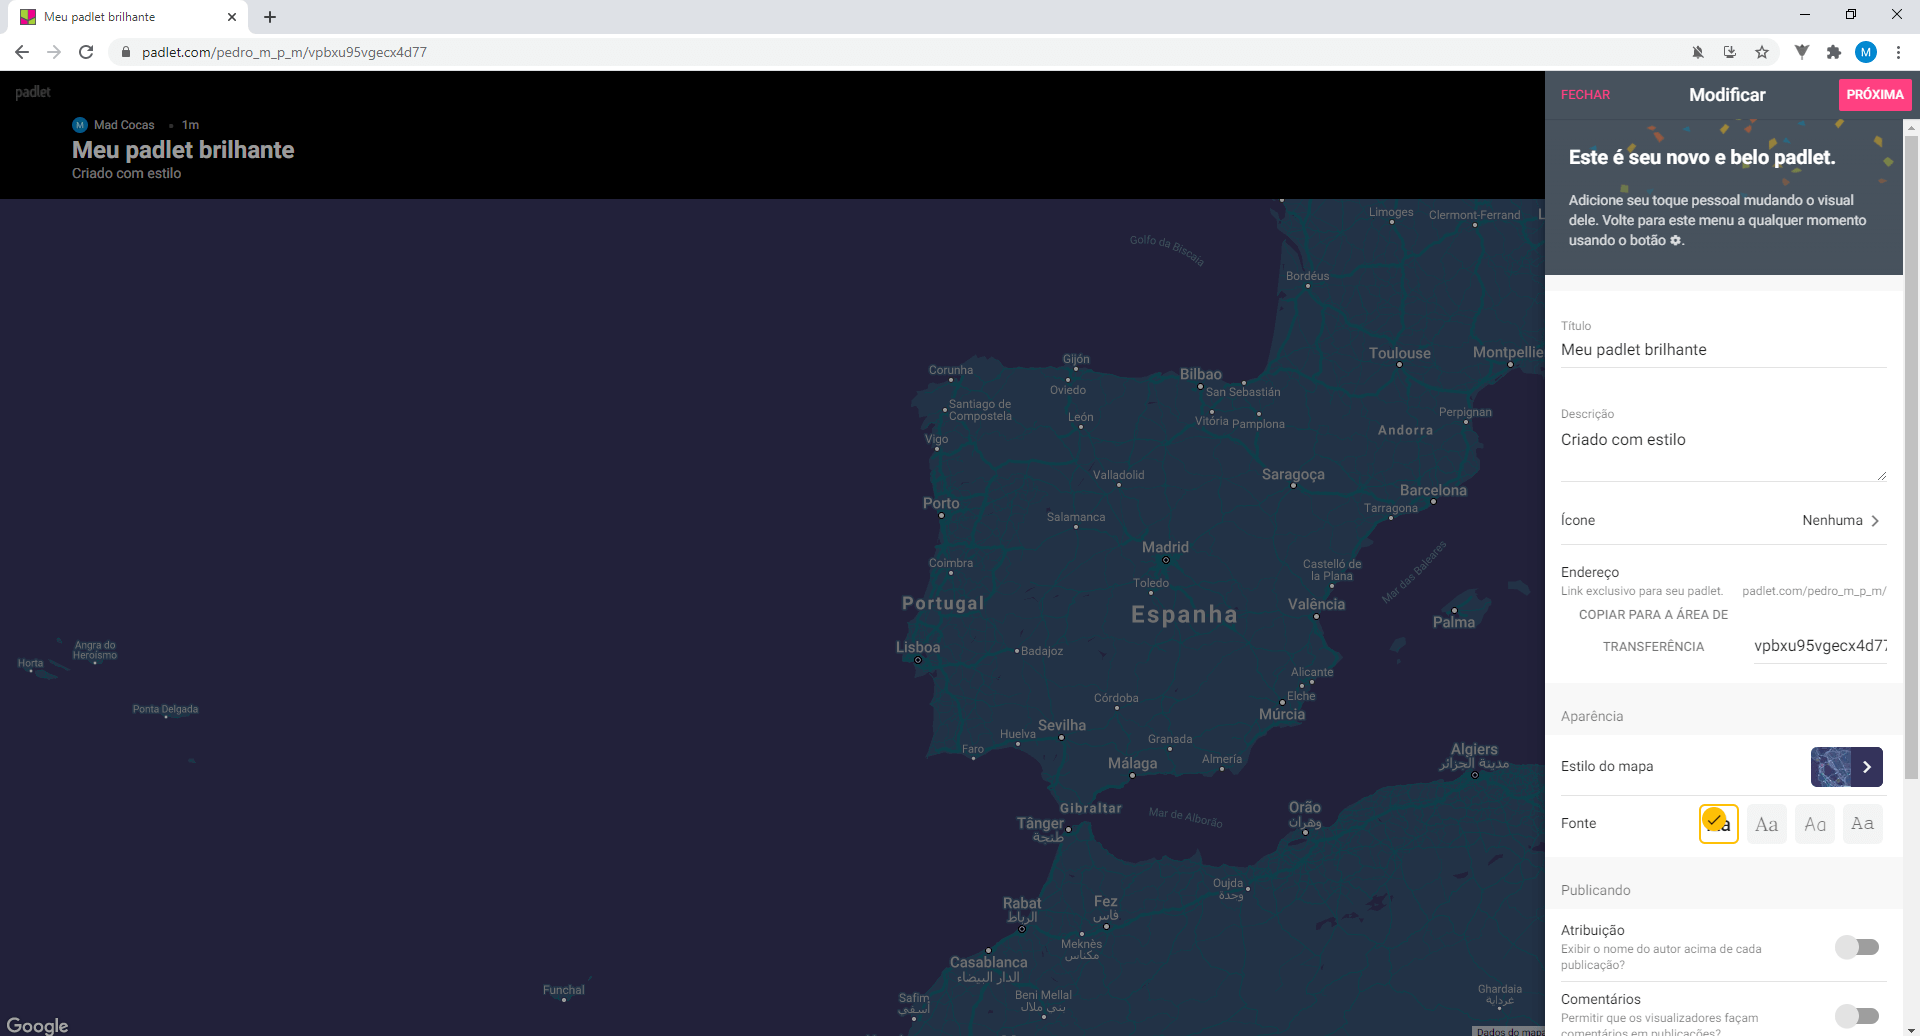
Task: Click the 'Estilo do mapa' label
Action: [1607, 767]
